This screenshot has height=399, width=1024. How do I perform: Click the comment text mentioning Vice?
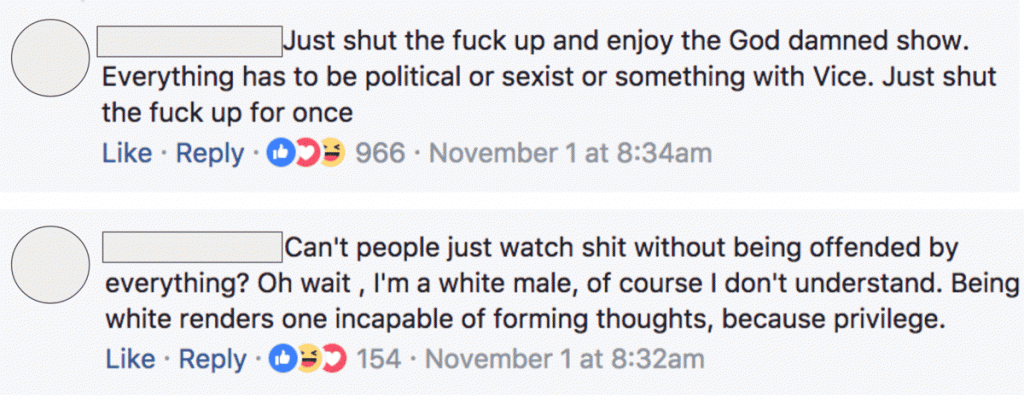point(549,78)
